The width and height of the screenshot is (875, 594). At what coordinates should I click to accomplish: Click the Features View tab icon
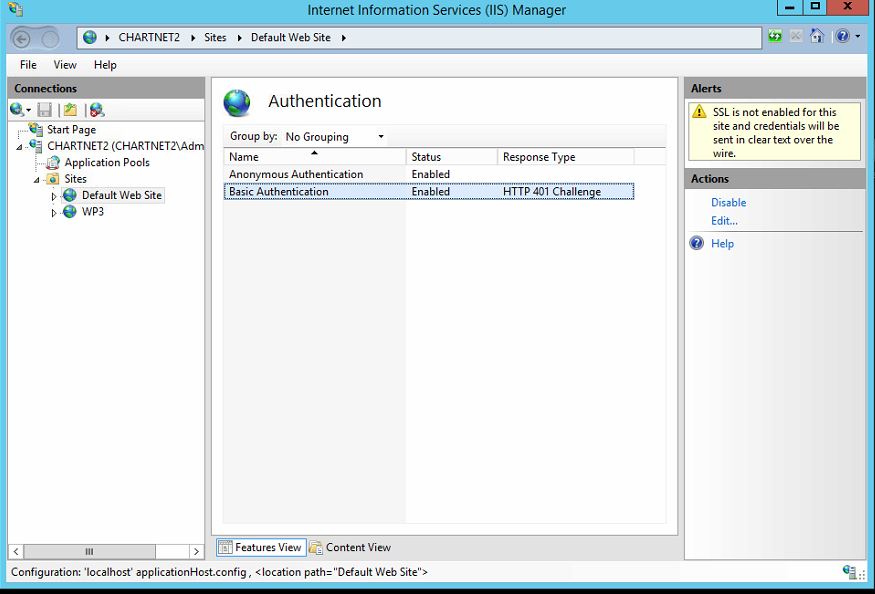pos(225,548)
